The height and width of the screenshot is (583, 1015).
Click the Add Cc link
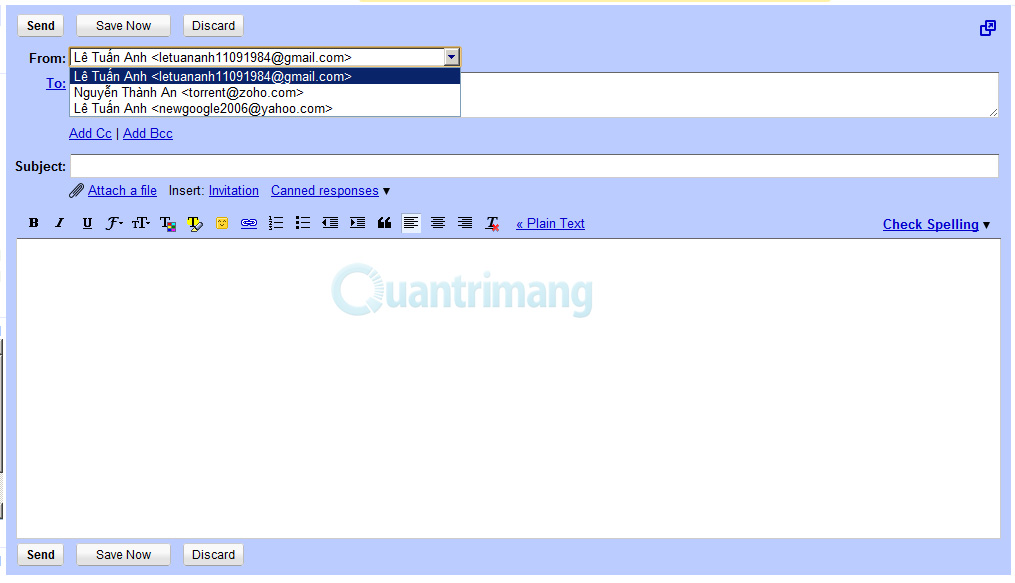[x=91, y=134]
